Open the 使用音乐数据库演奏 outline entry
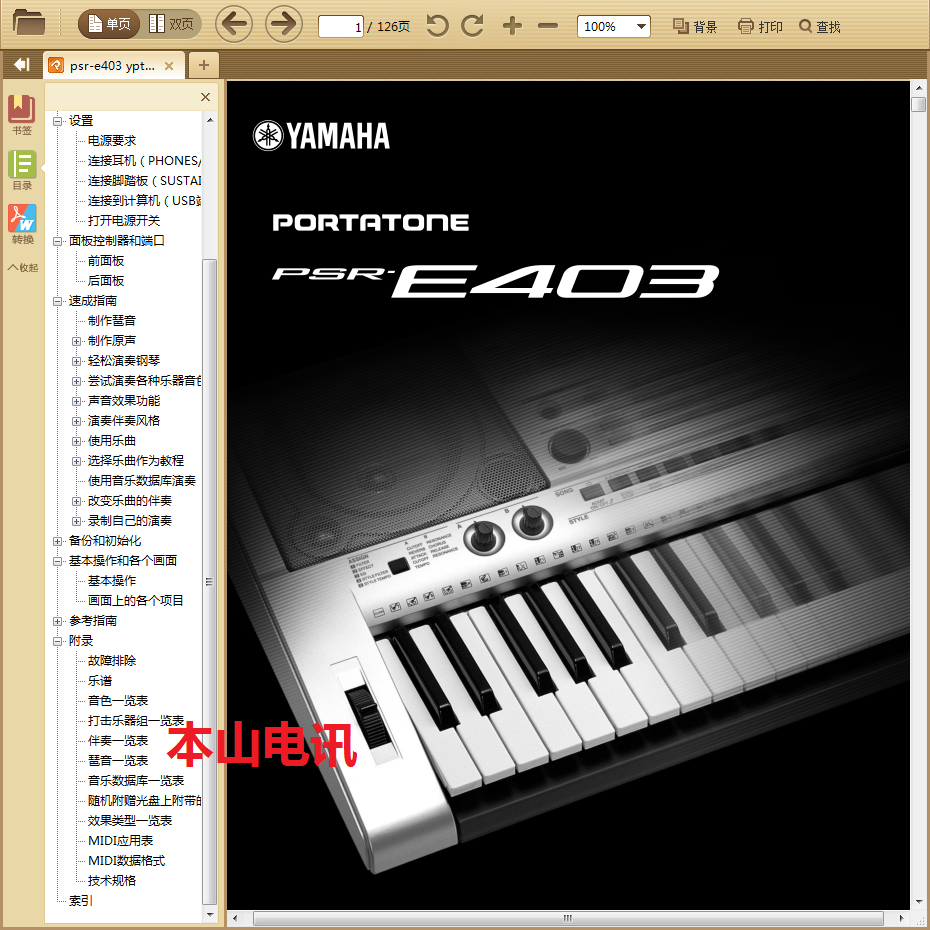The width and height of the screenshot is (930, 930). [x=142, y=480]
